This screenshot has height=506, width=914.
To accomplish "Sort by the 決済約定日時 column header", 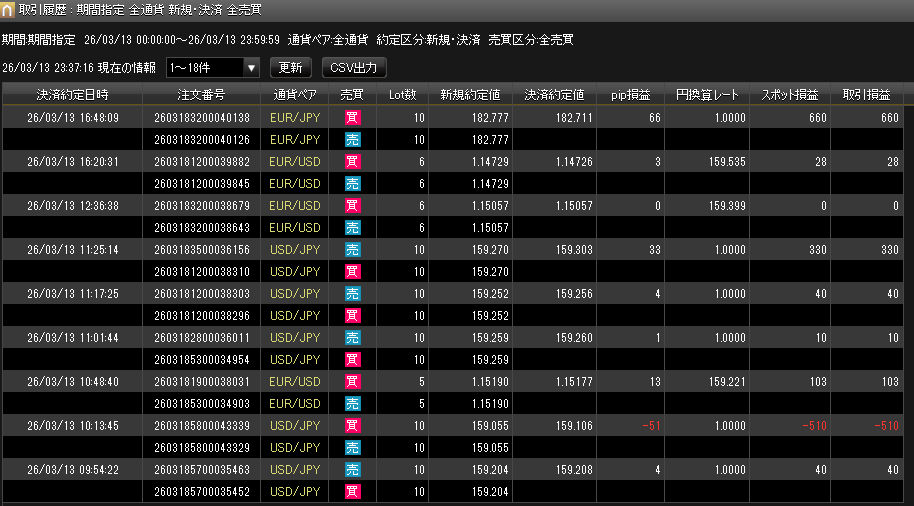I will pyautogui.click(x=72, y=95).
